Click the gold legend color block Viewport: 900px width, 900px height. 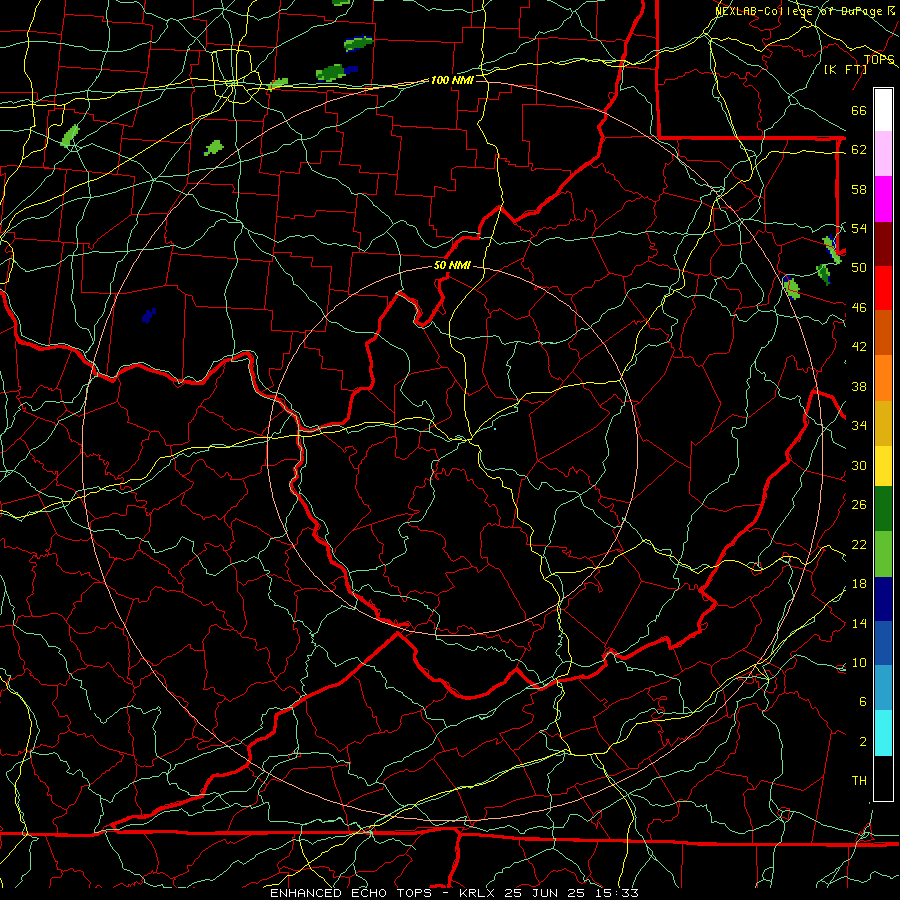(x=883, y=423)
